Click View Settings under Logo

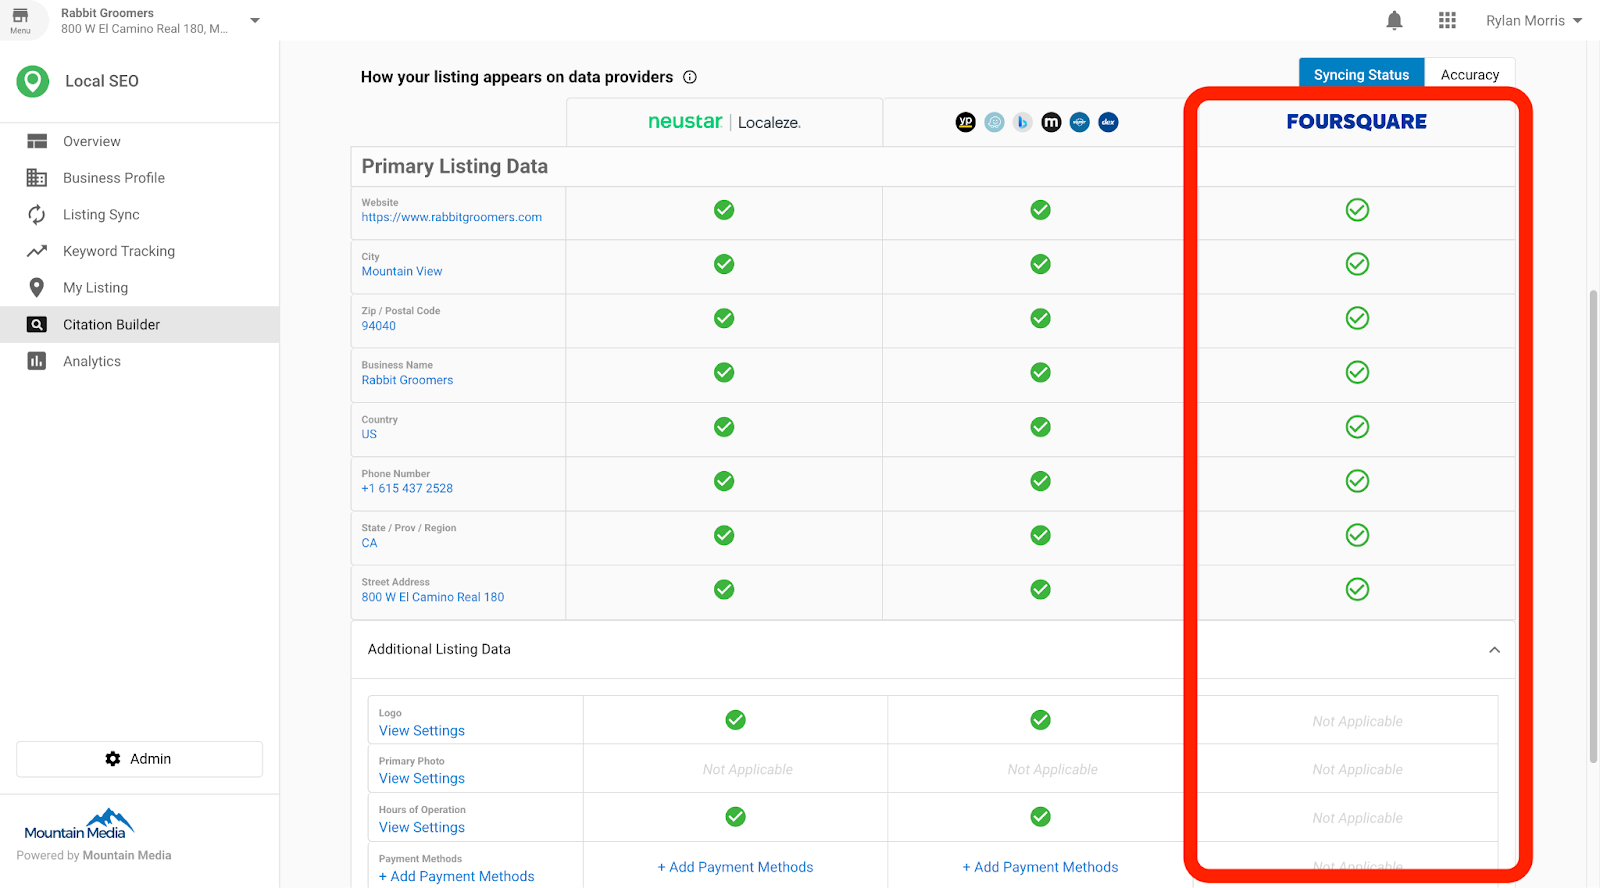click(421, 731)
